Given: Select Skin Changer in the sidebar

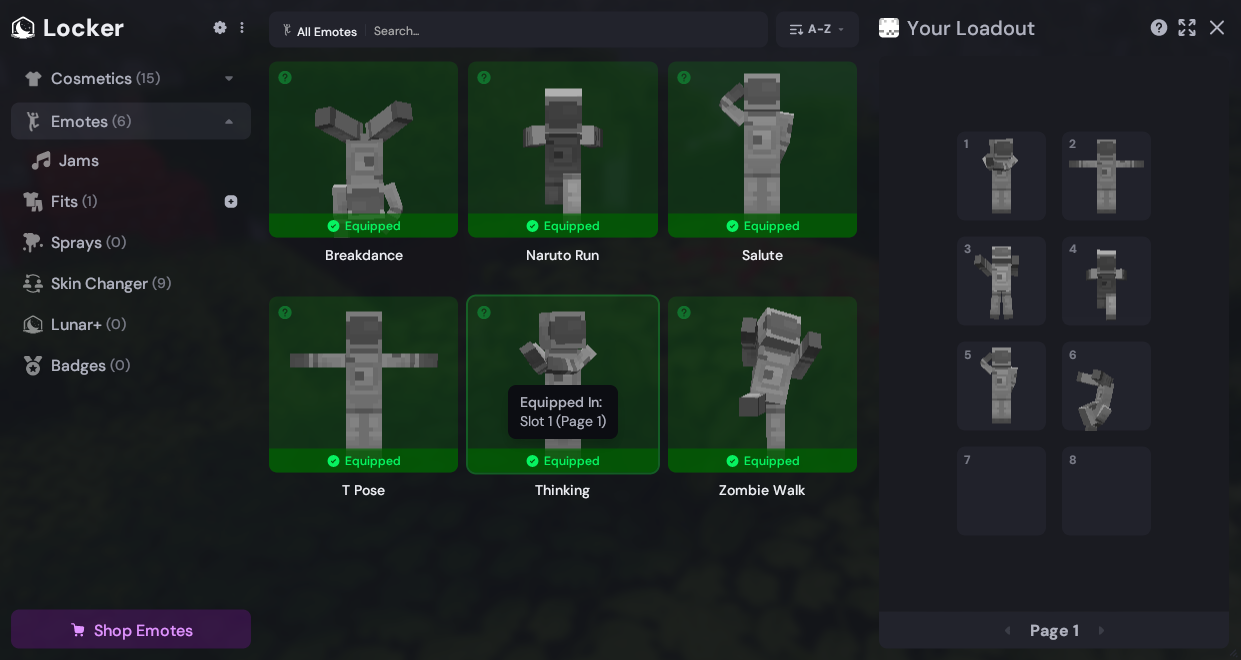Looking at the screenshot, I should pyautogui.click(x=131, y=284).
